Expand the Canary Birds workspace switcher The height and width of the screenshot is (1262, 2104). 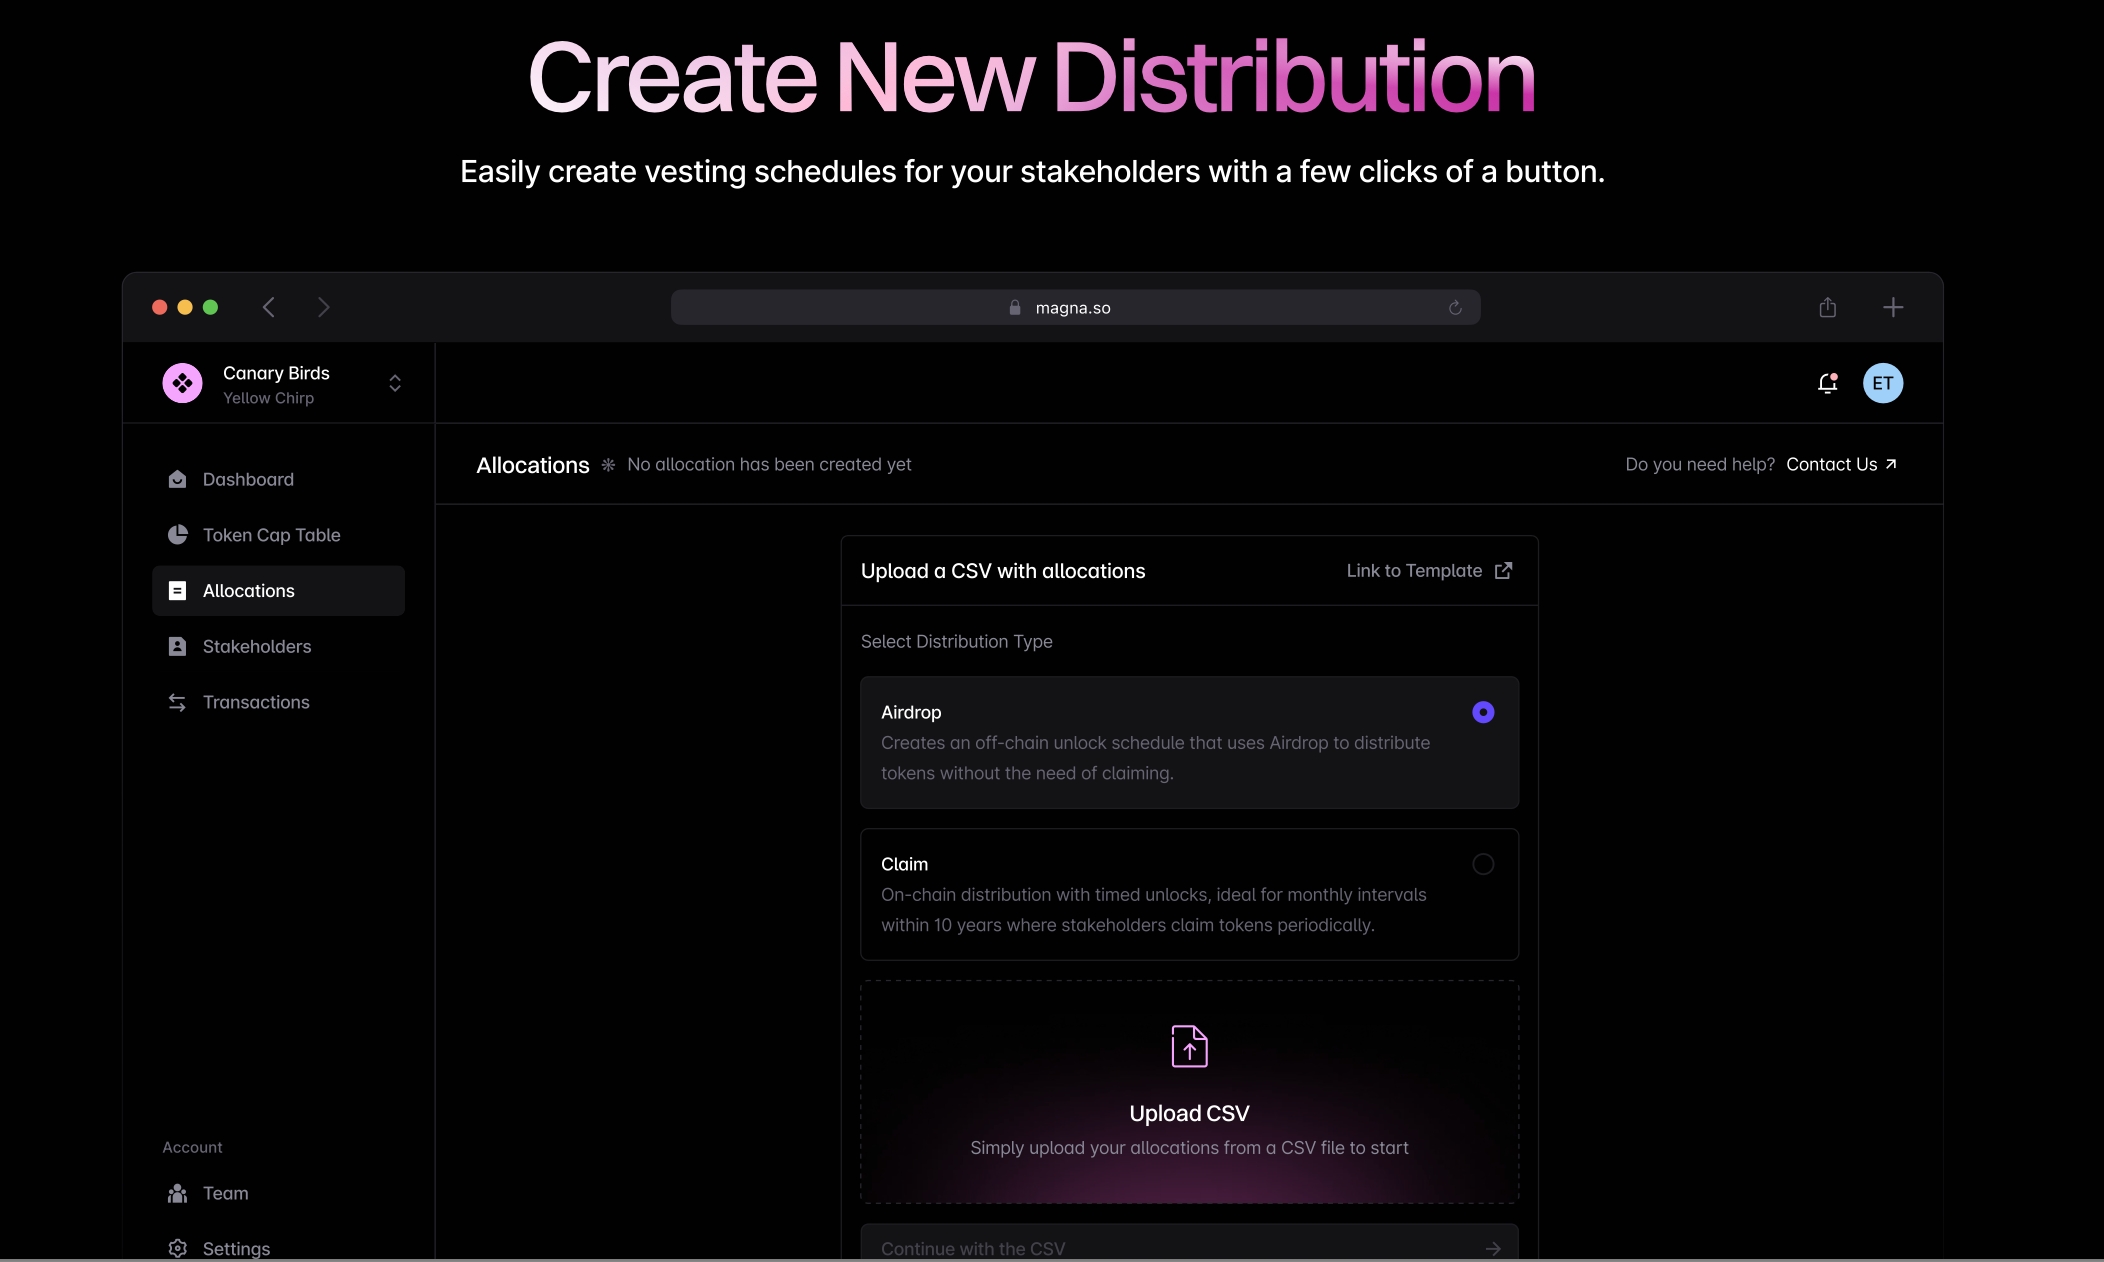point(395,383)
